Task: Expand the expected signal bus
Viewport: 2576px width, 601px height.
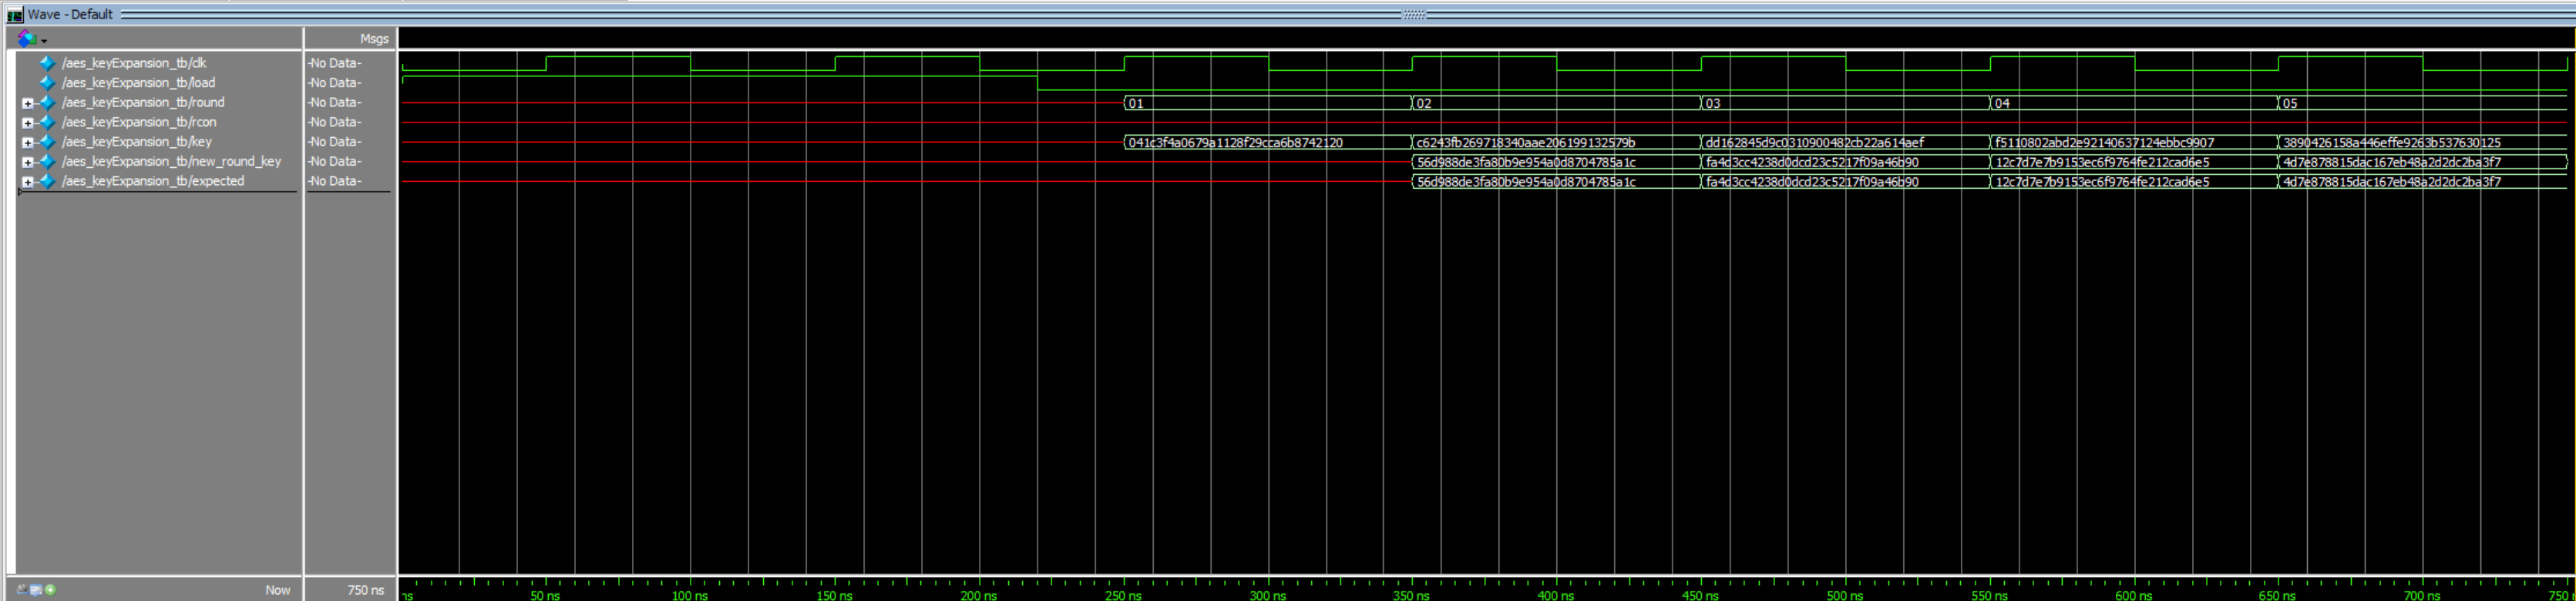Action: pyautogui.click(x=28, y=182)
